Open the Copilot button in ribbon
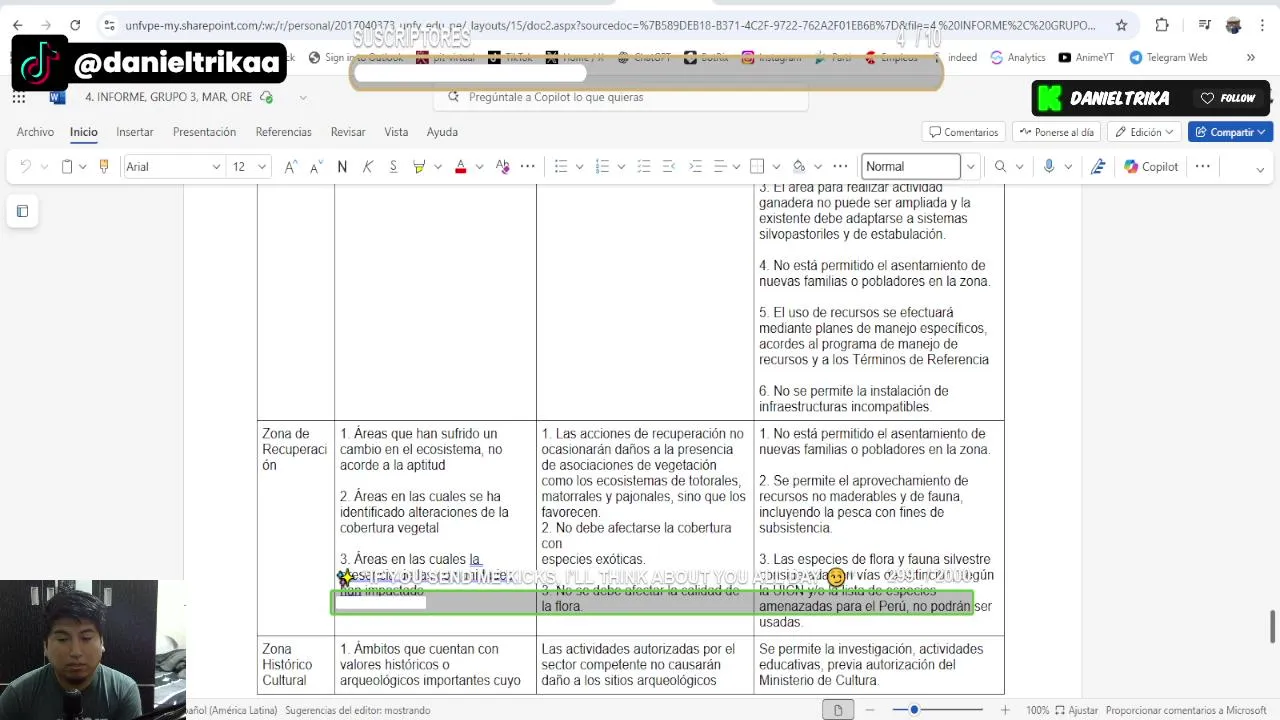1280x720 pixels. [1151, 167]
